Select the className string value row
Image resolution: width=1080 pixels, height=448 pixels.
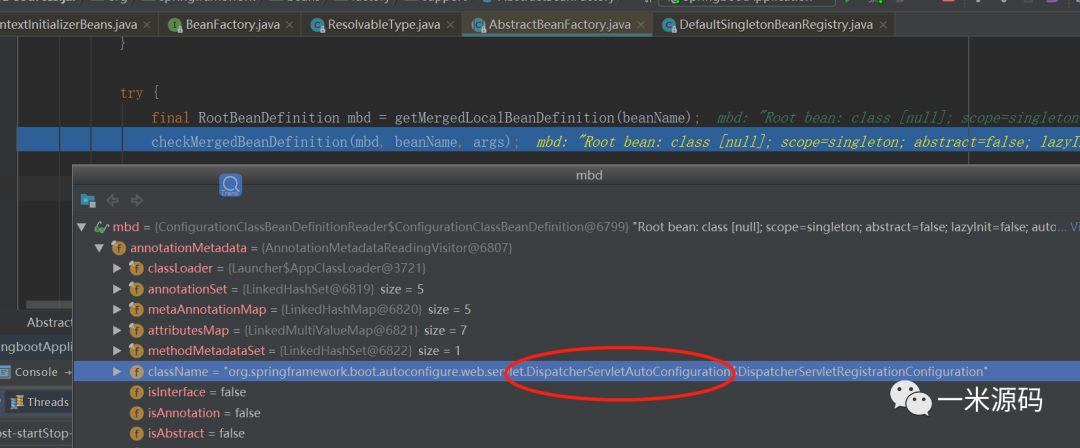click(577, 371)
